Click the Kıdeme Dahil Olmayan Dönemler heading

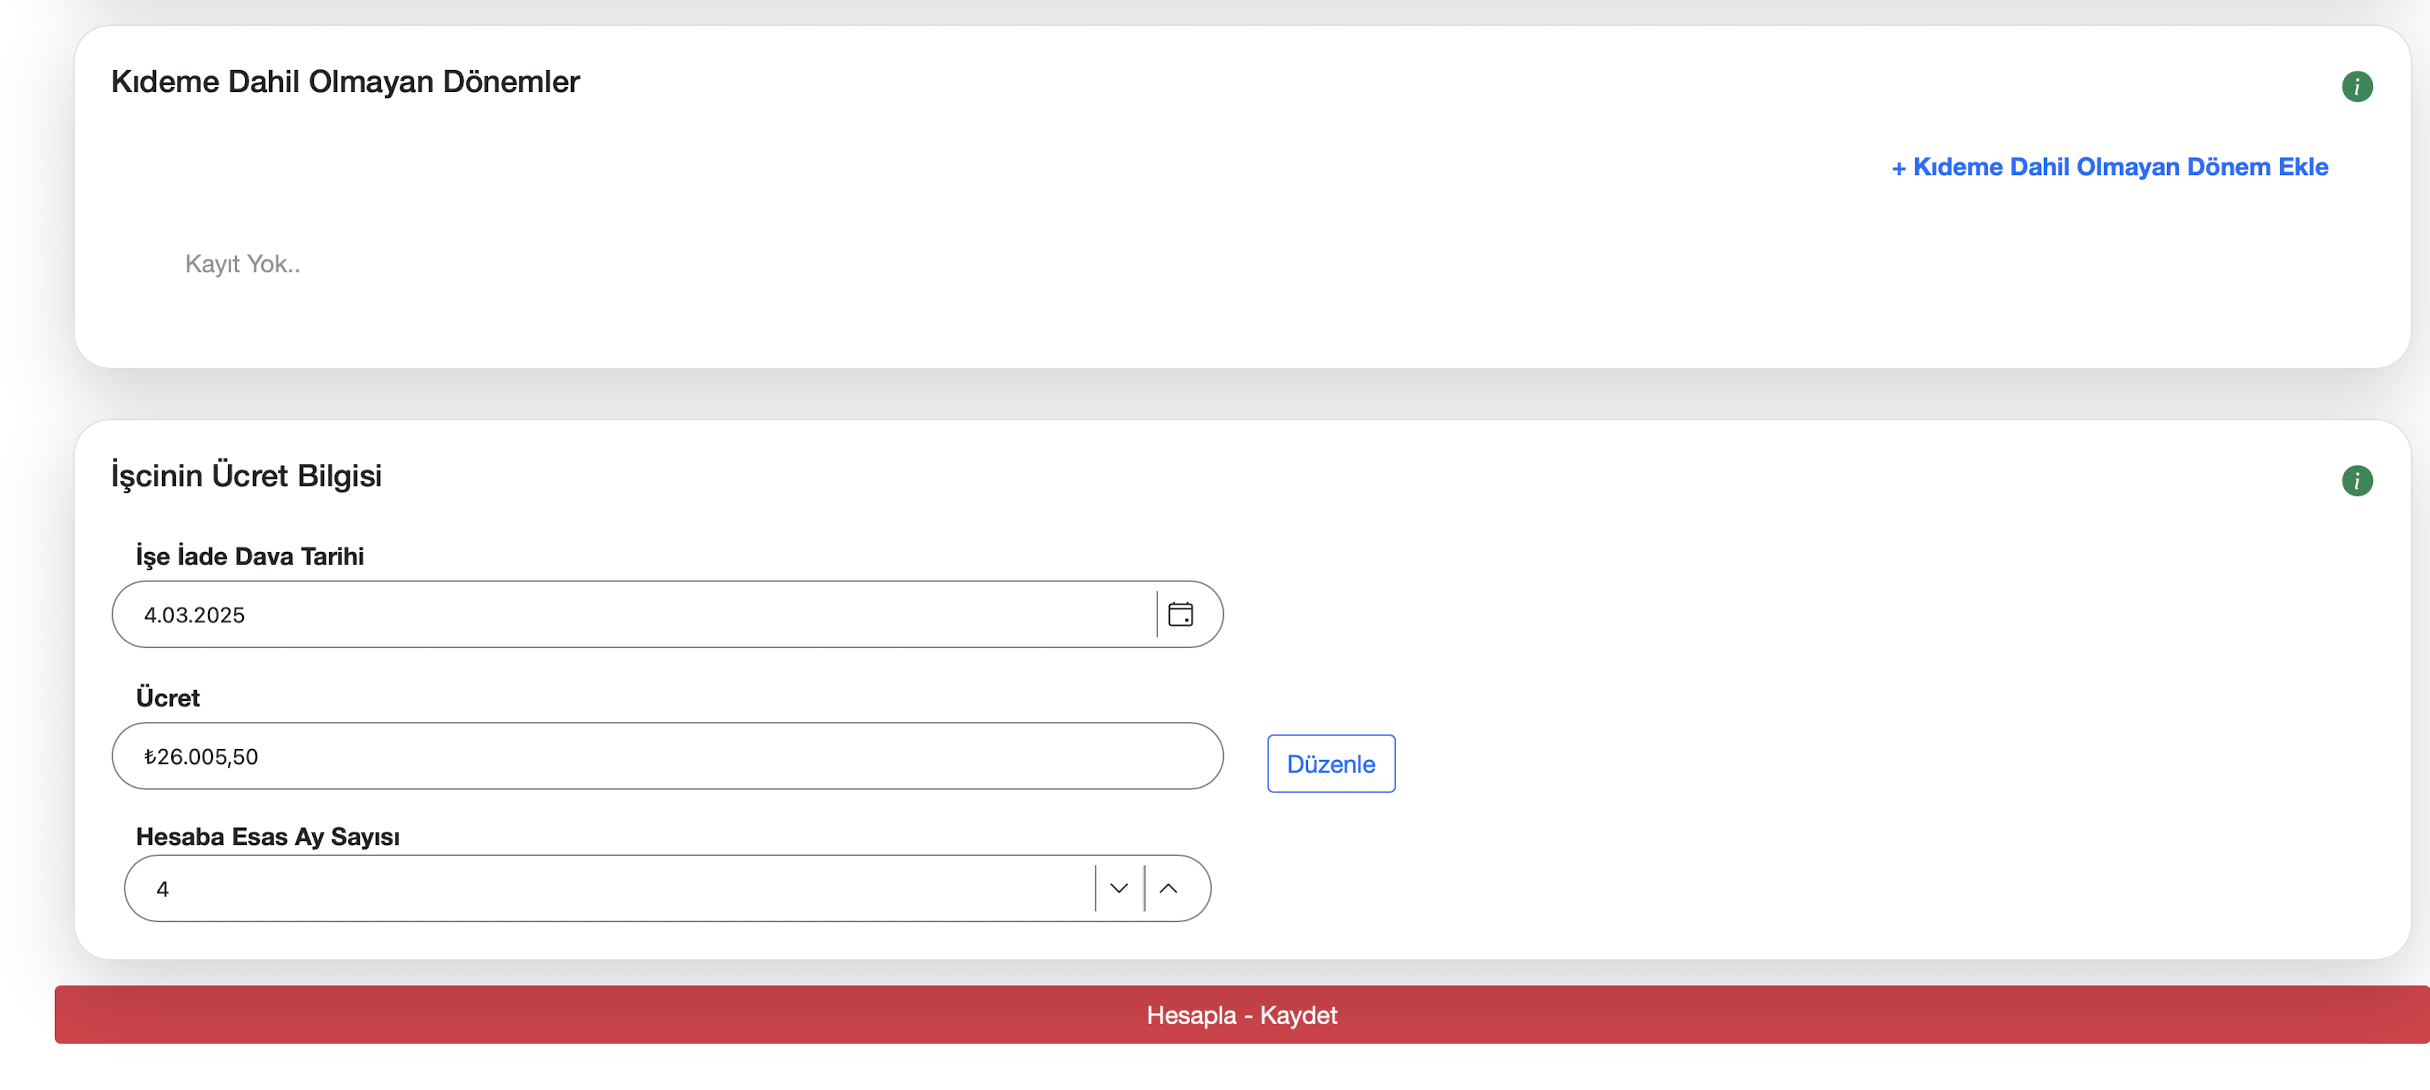point(345,82)
